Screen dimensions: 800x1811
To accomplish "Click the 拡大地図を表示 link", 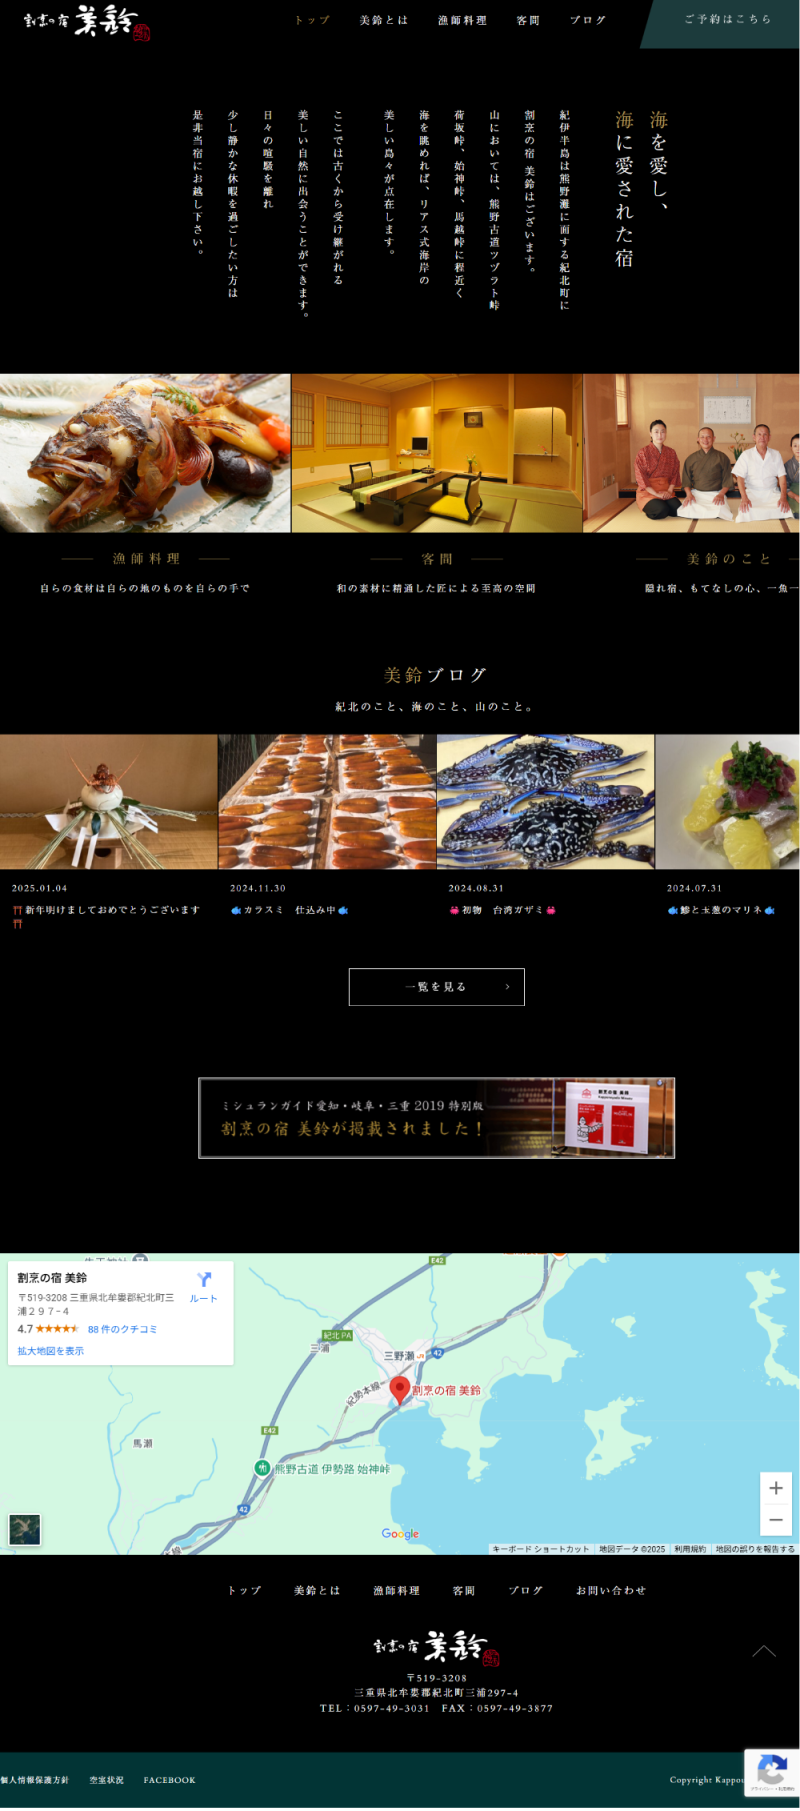I will pos(50,1351).
